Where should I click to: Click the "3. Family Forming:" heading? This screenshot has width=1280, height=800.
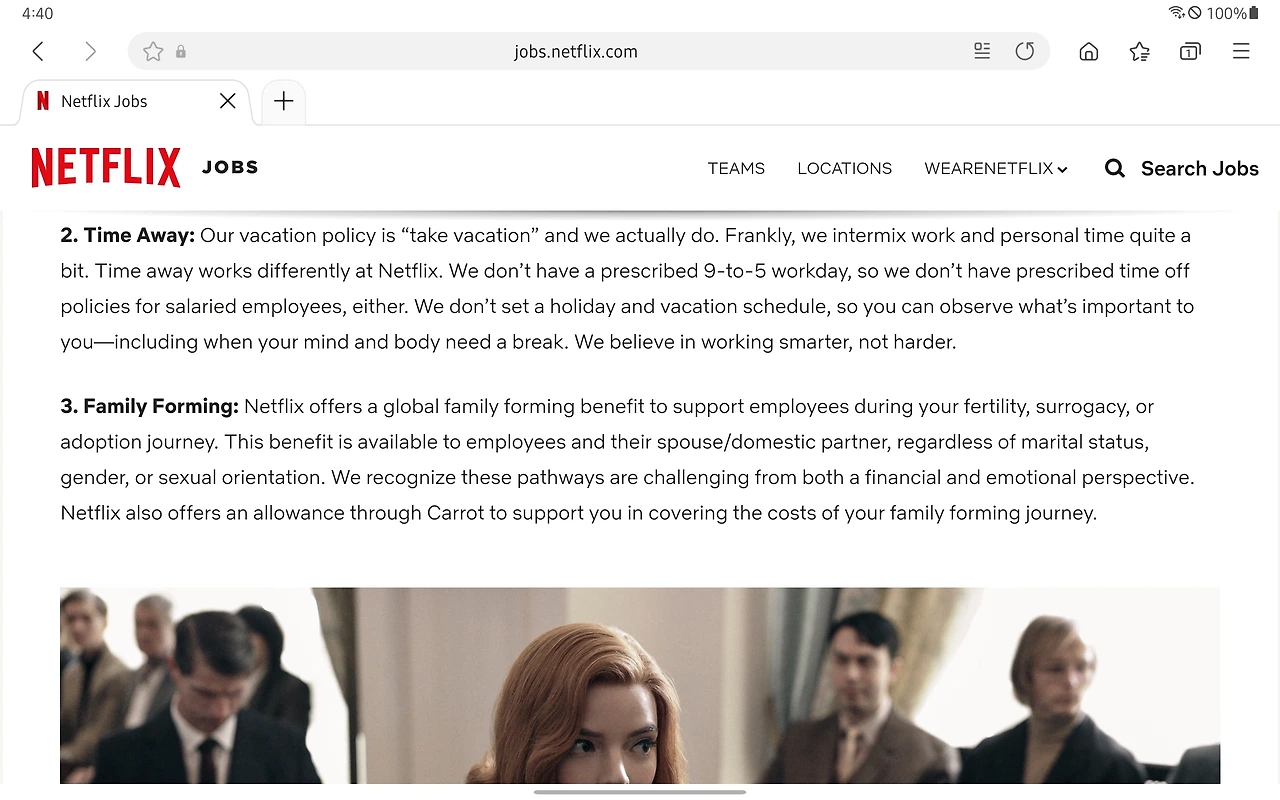click(150, 406)
